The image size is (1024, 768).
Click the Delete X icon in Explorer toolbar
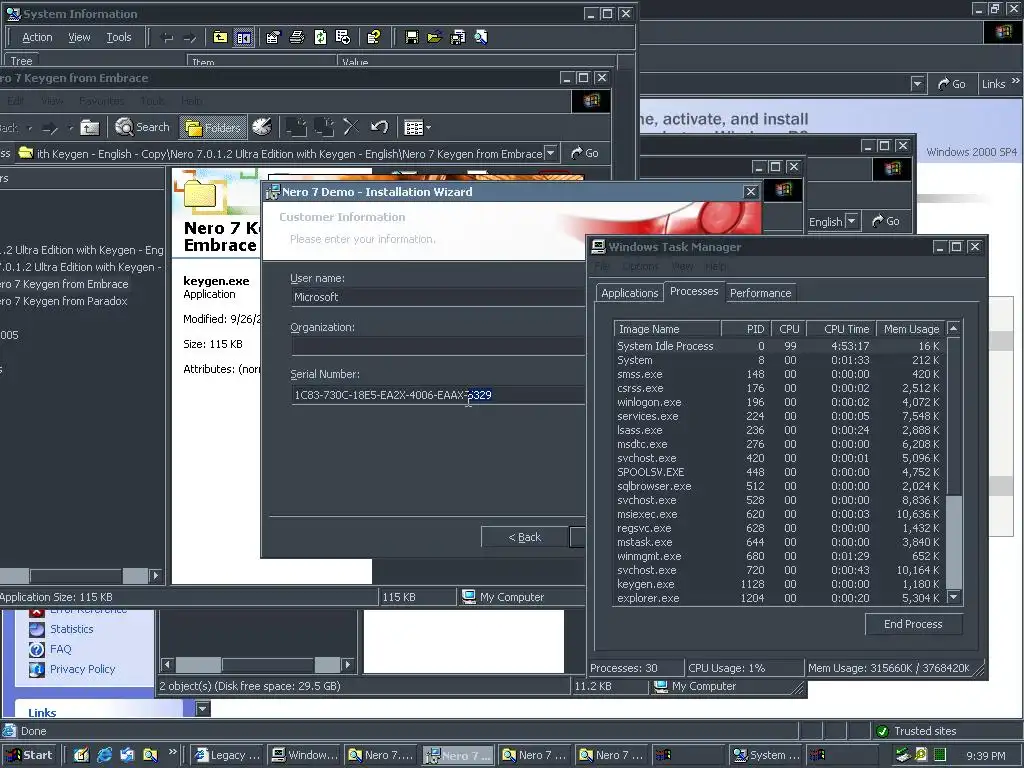(351, 127)
